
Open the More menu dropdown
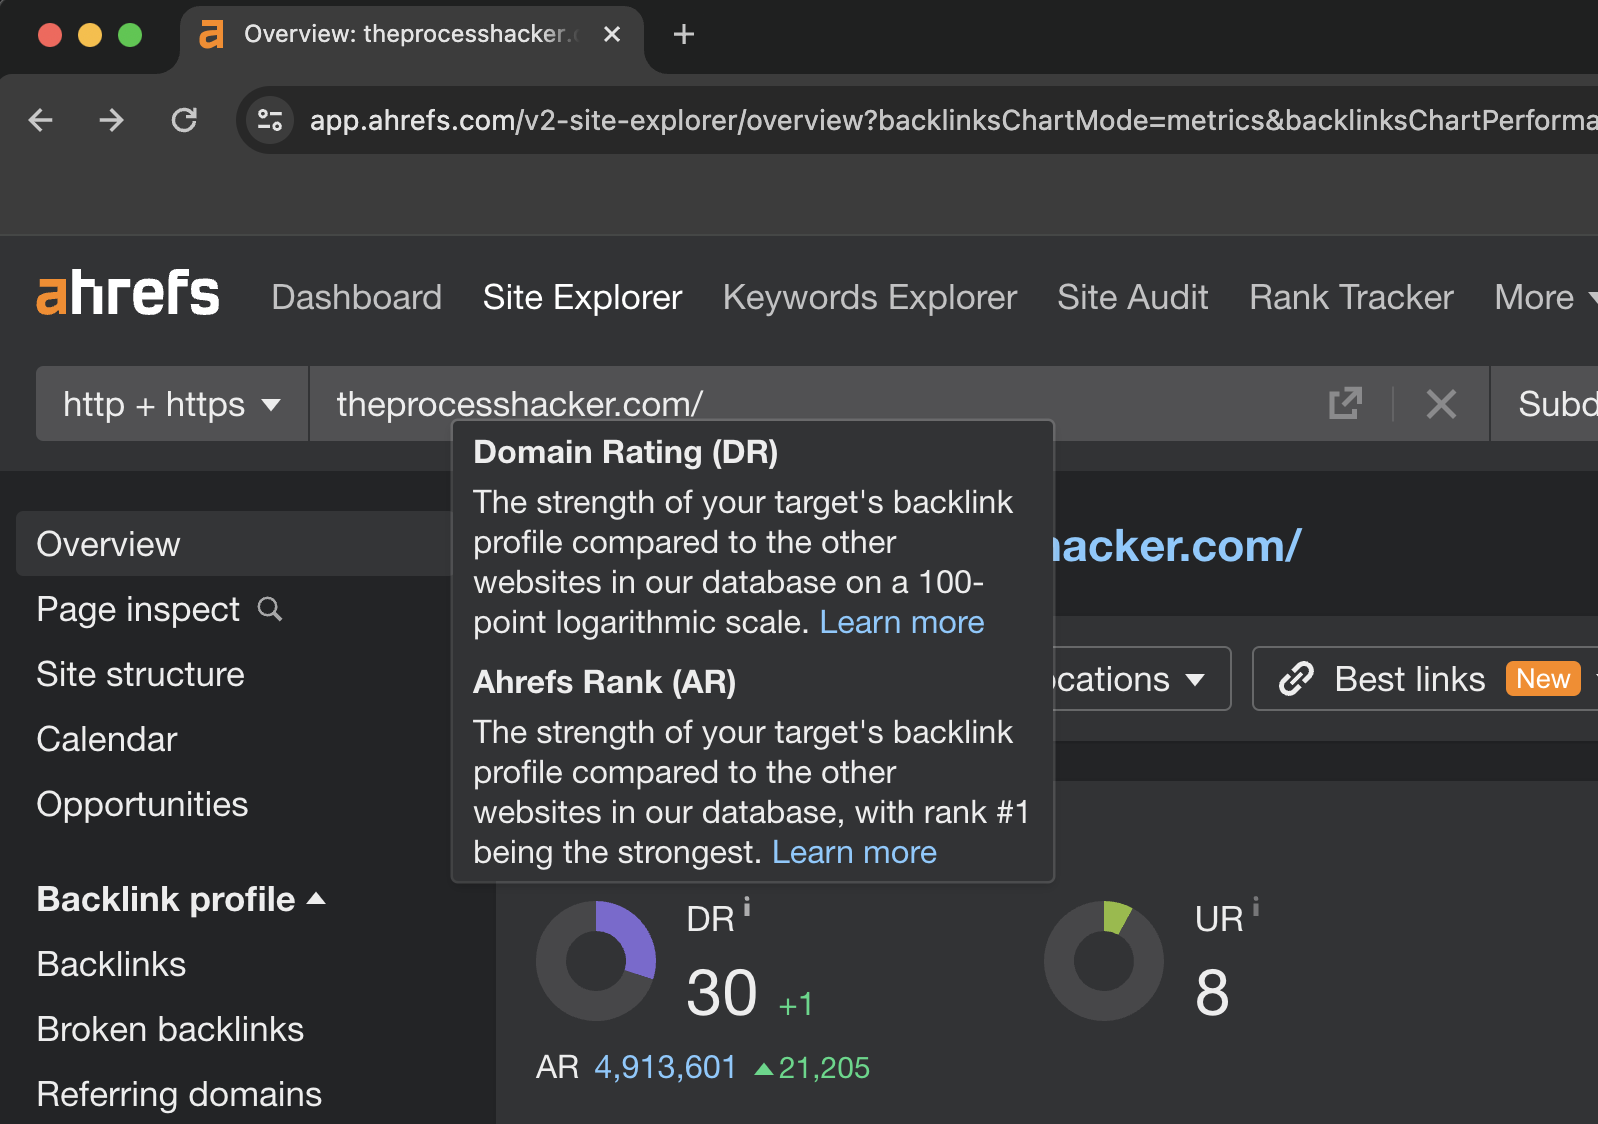(x=1545, y=297)
